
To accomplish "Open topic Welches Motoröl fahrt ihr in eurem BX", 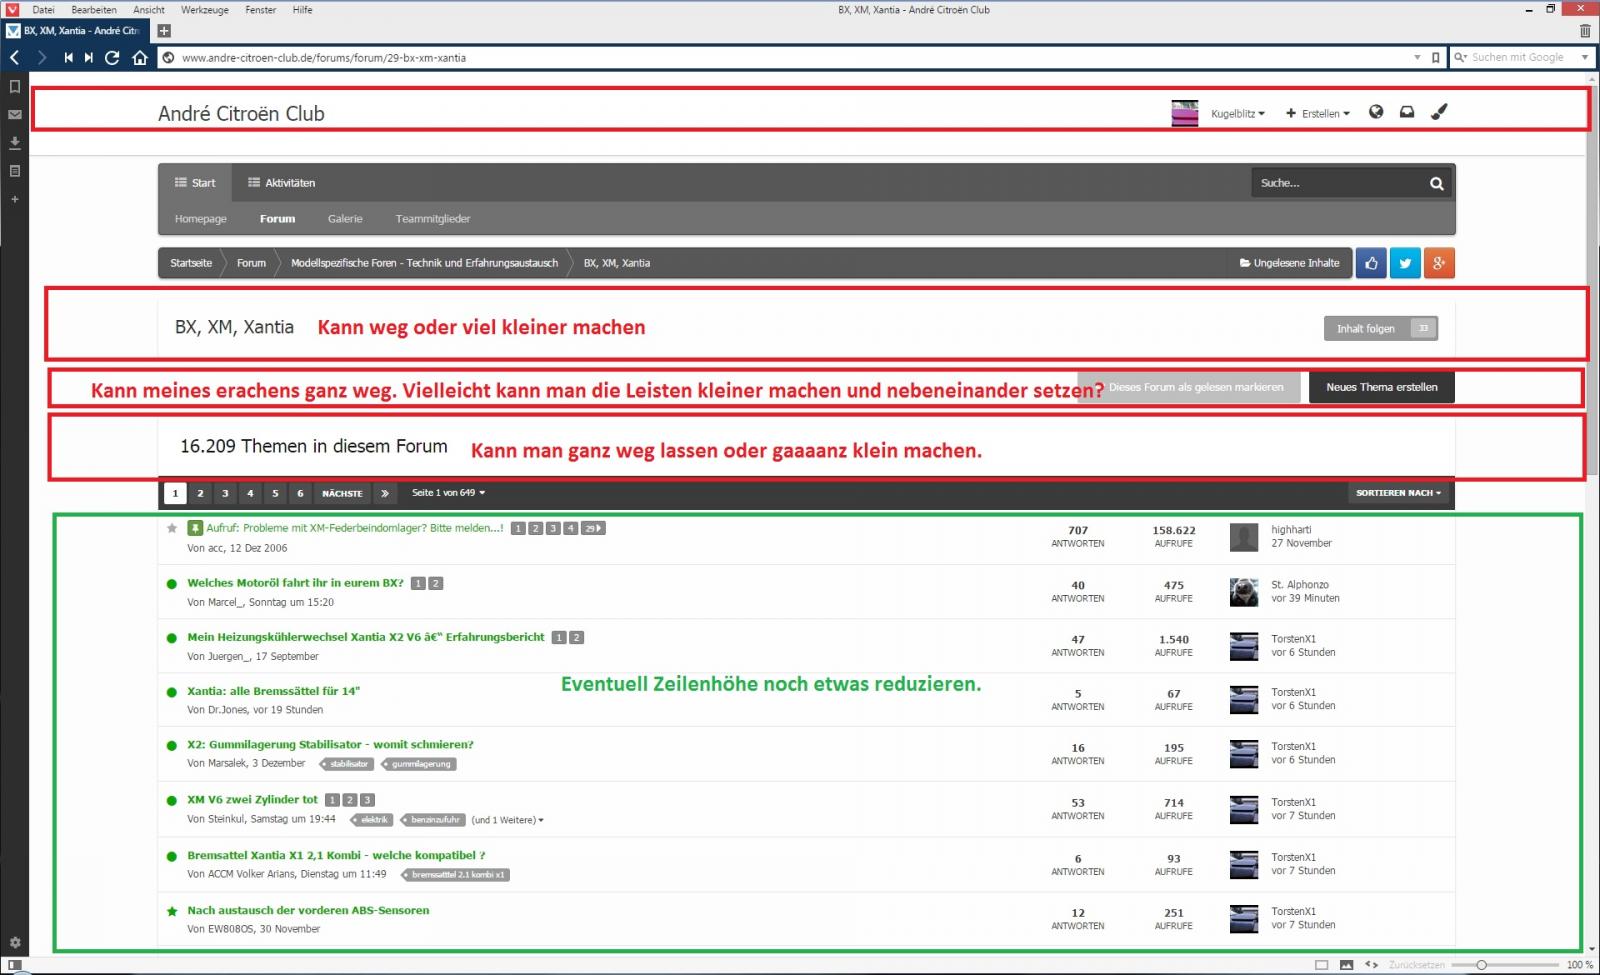I will [x=295, y=583].
